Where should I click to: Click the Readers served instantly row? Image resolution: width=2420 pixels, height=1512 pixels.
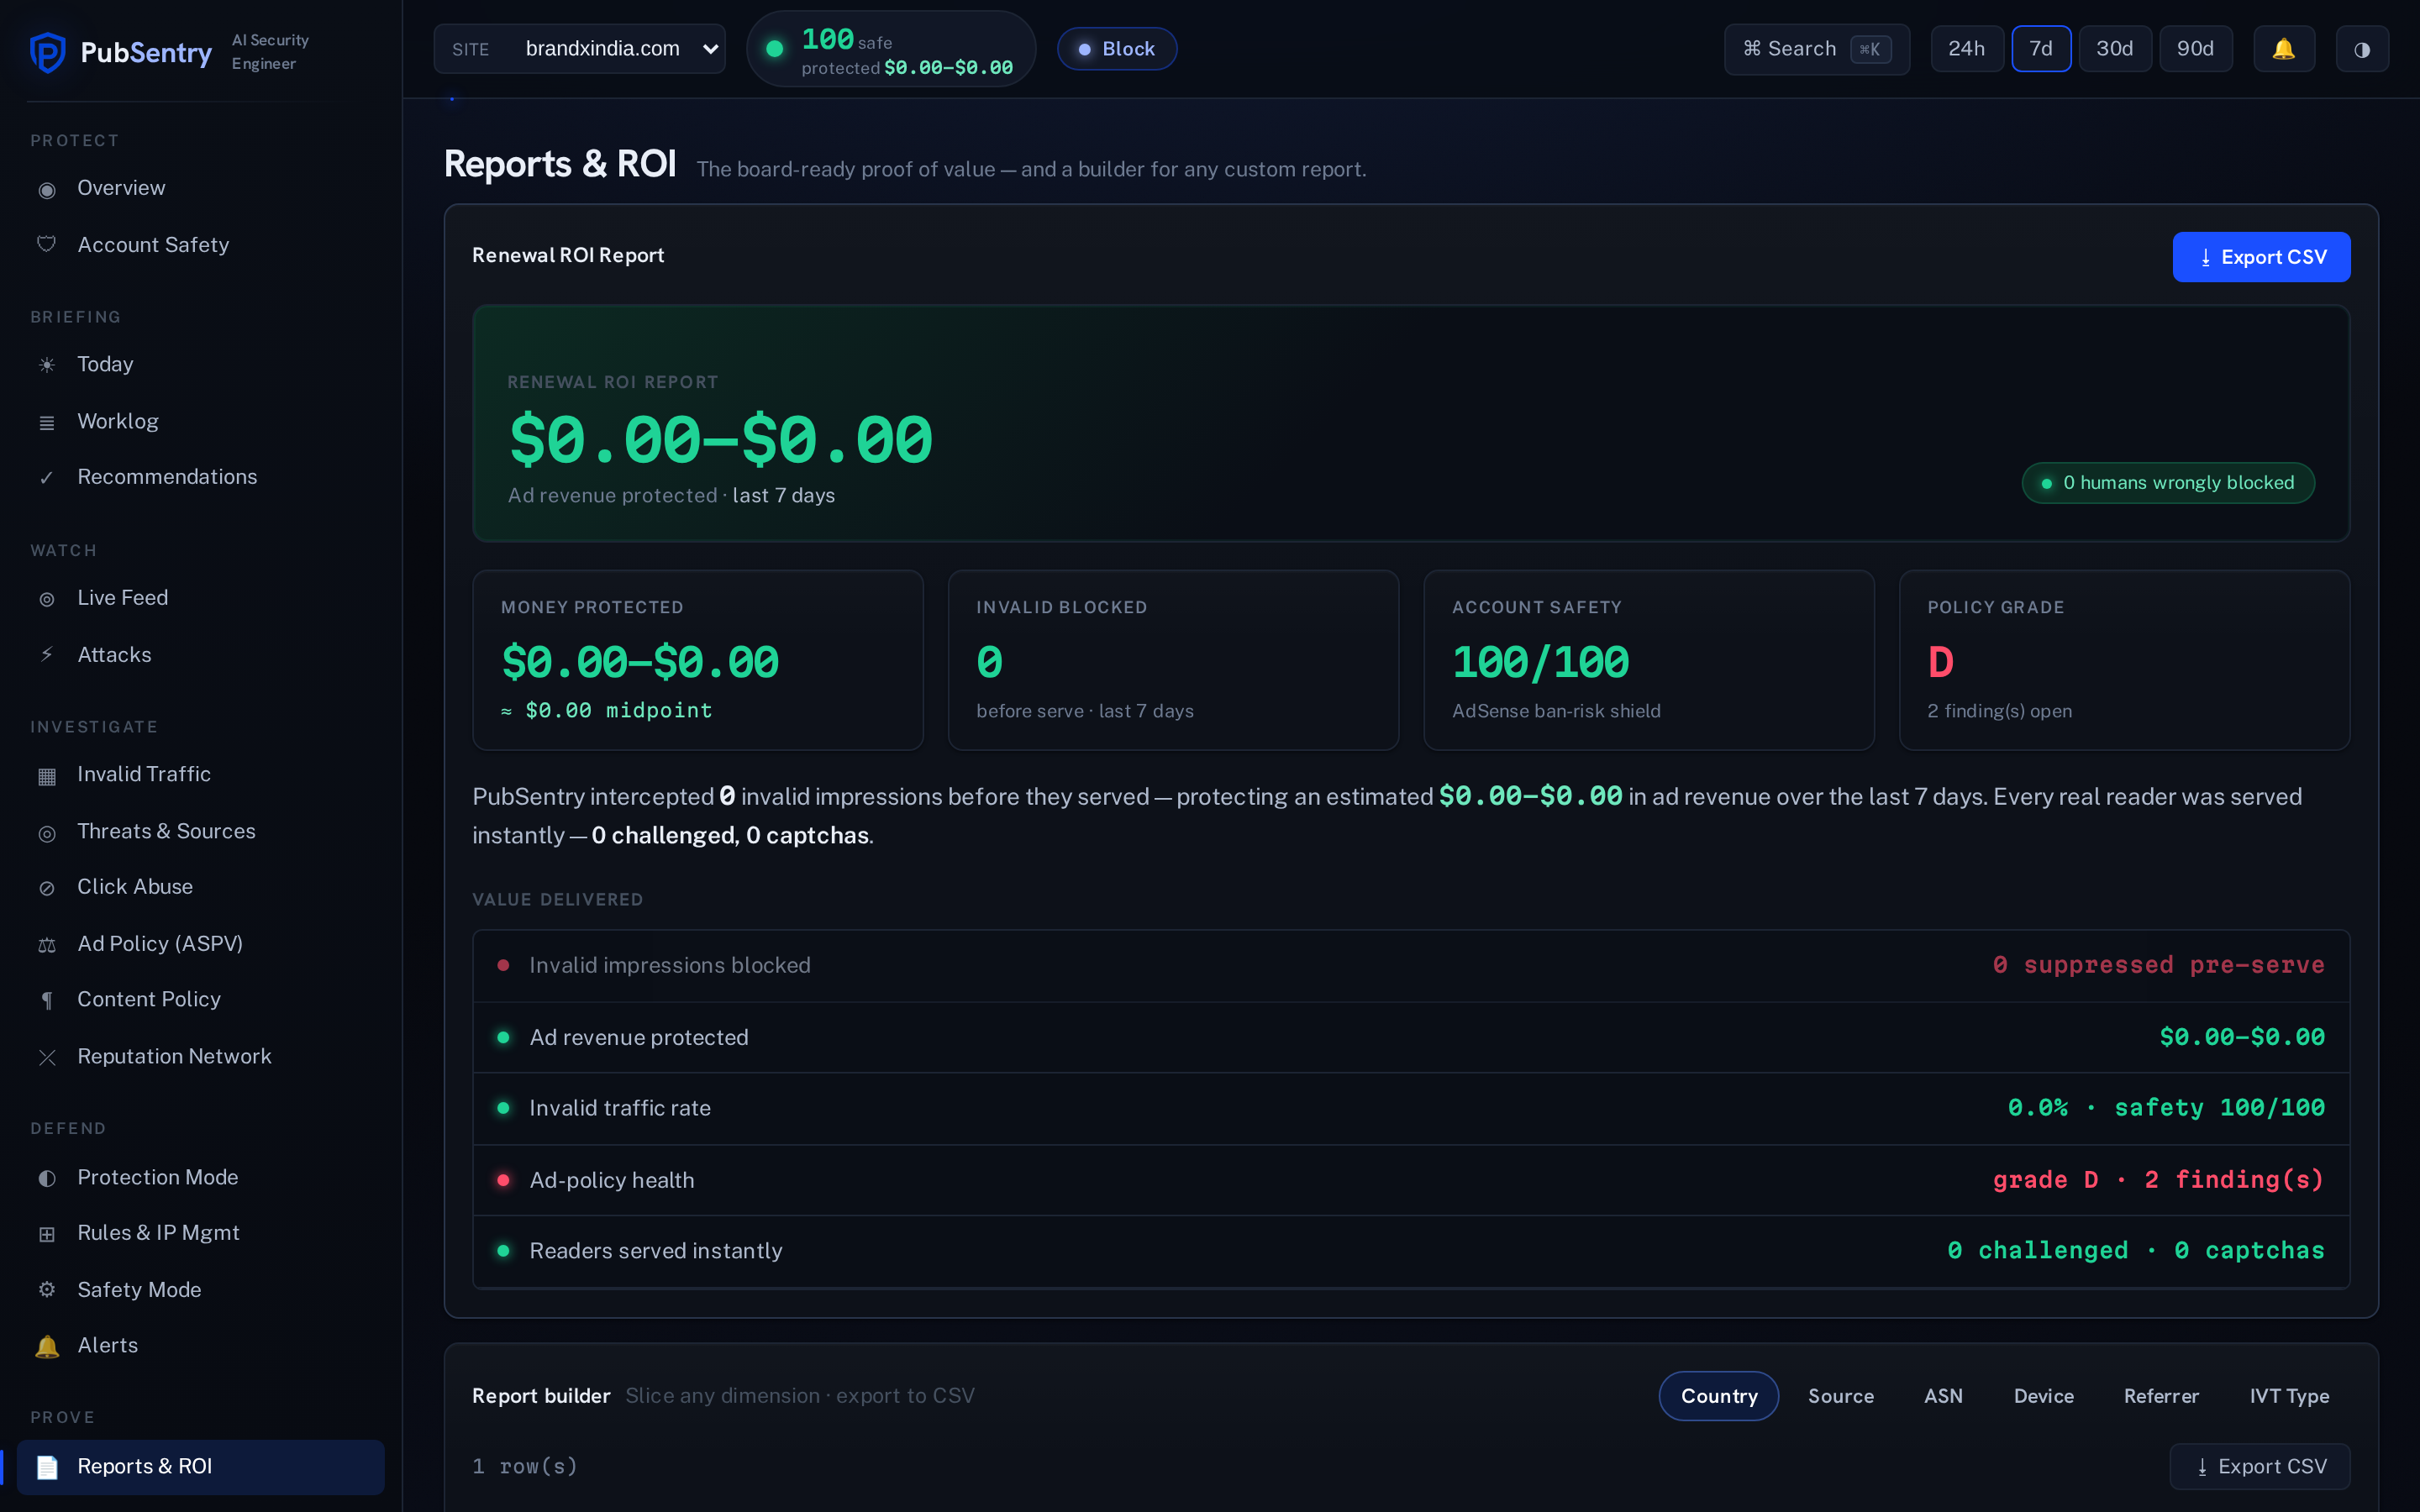pos(1411,1252)
